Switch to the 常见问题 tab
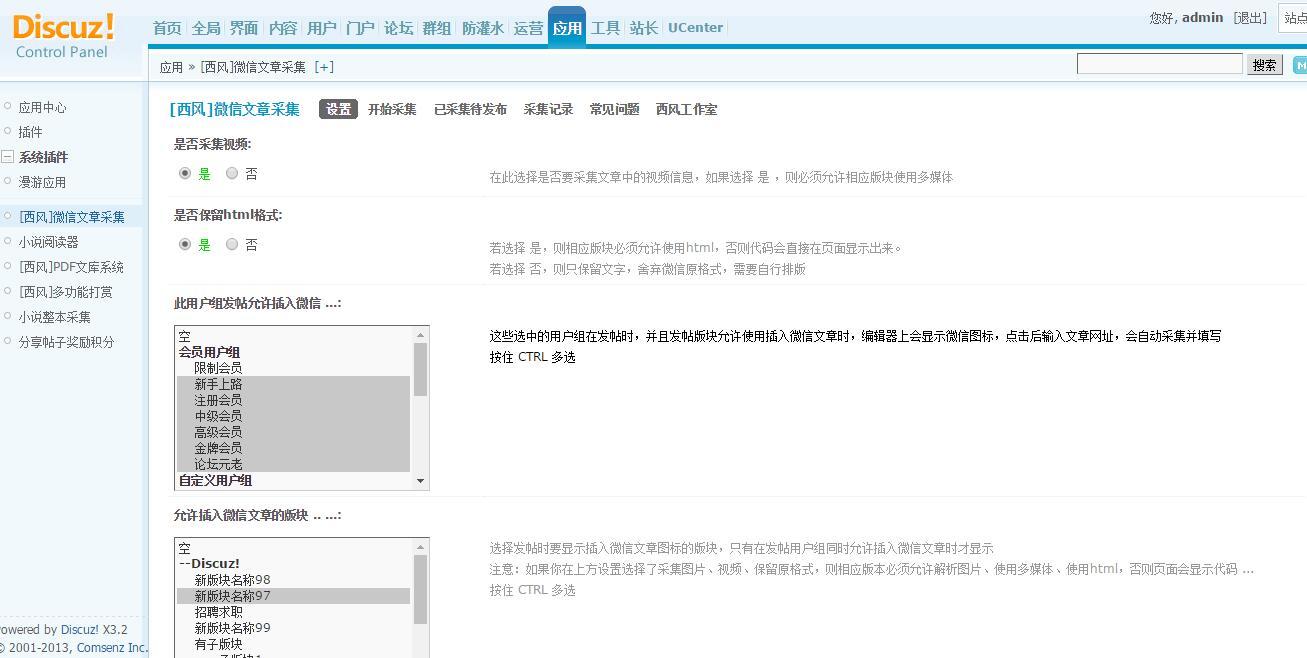1307x658 pixels. tap(614, 109)
